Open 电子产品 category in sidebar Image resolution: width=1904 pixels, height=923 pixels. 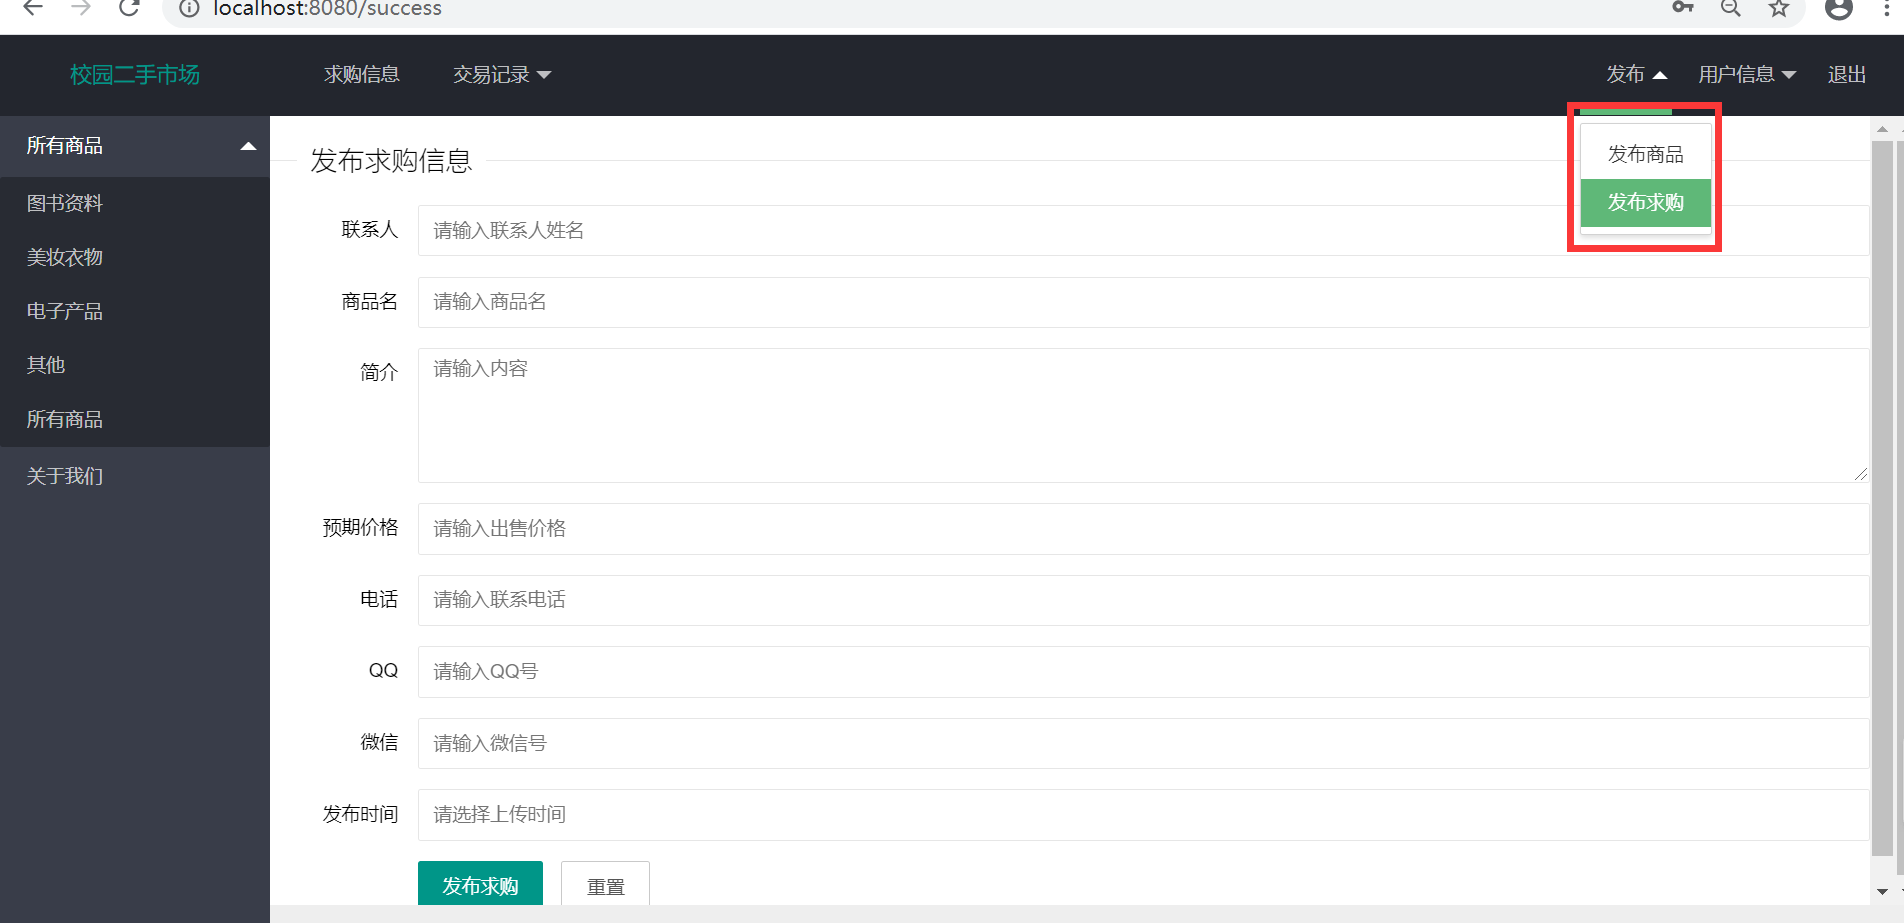tap(135, 312)
